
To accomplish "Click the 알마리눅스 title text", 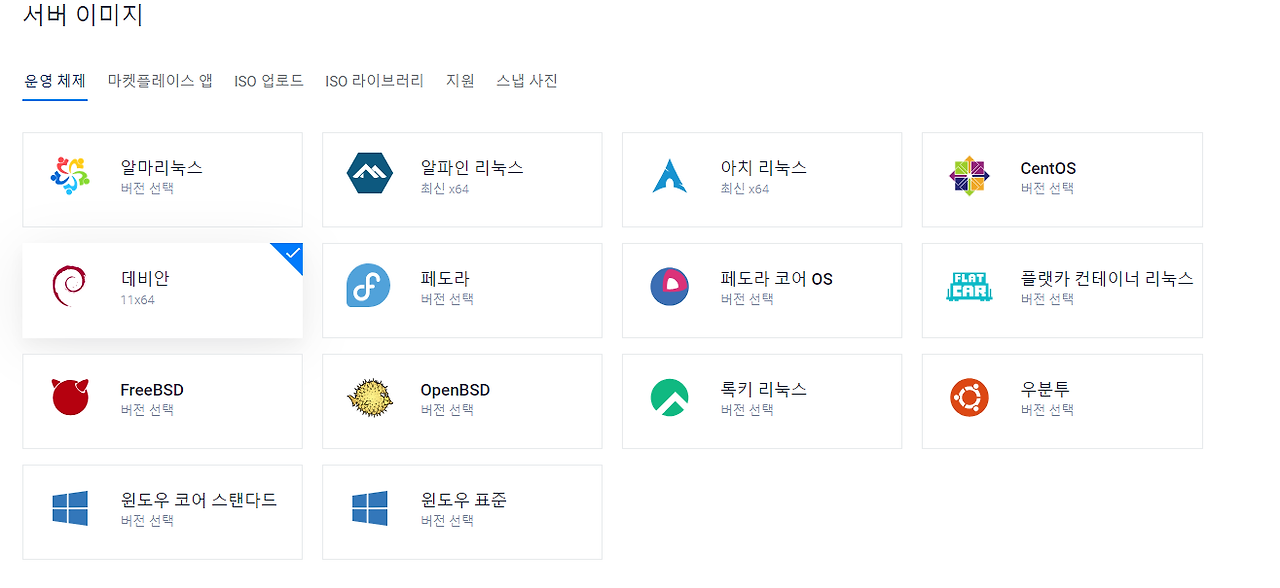I will click(x=161, y=168).
